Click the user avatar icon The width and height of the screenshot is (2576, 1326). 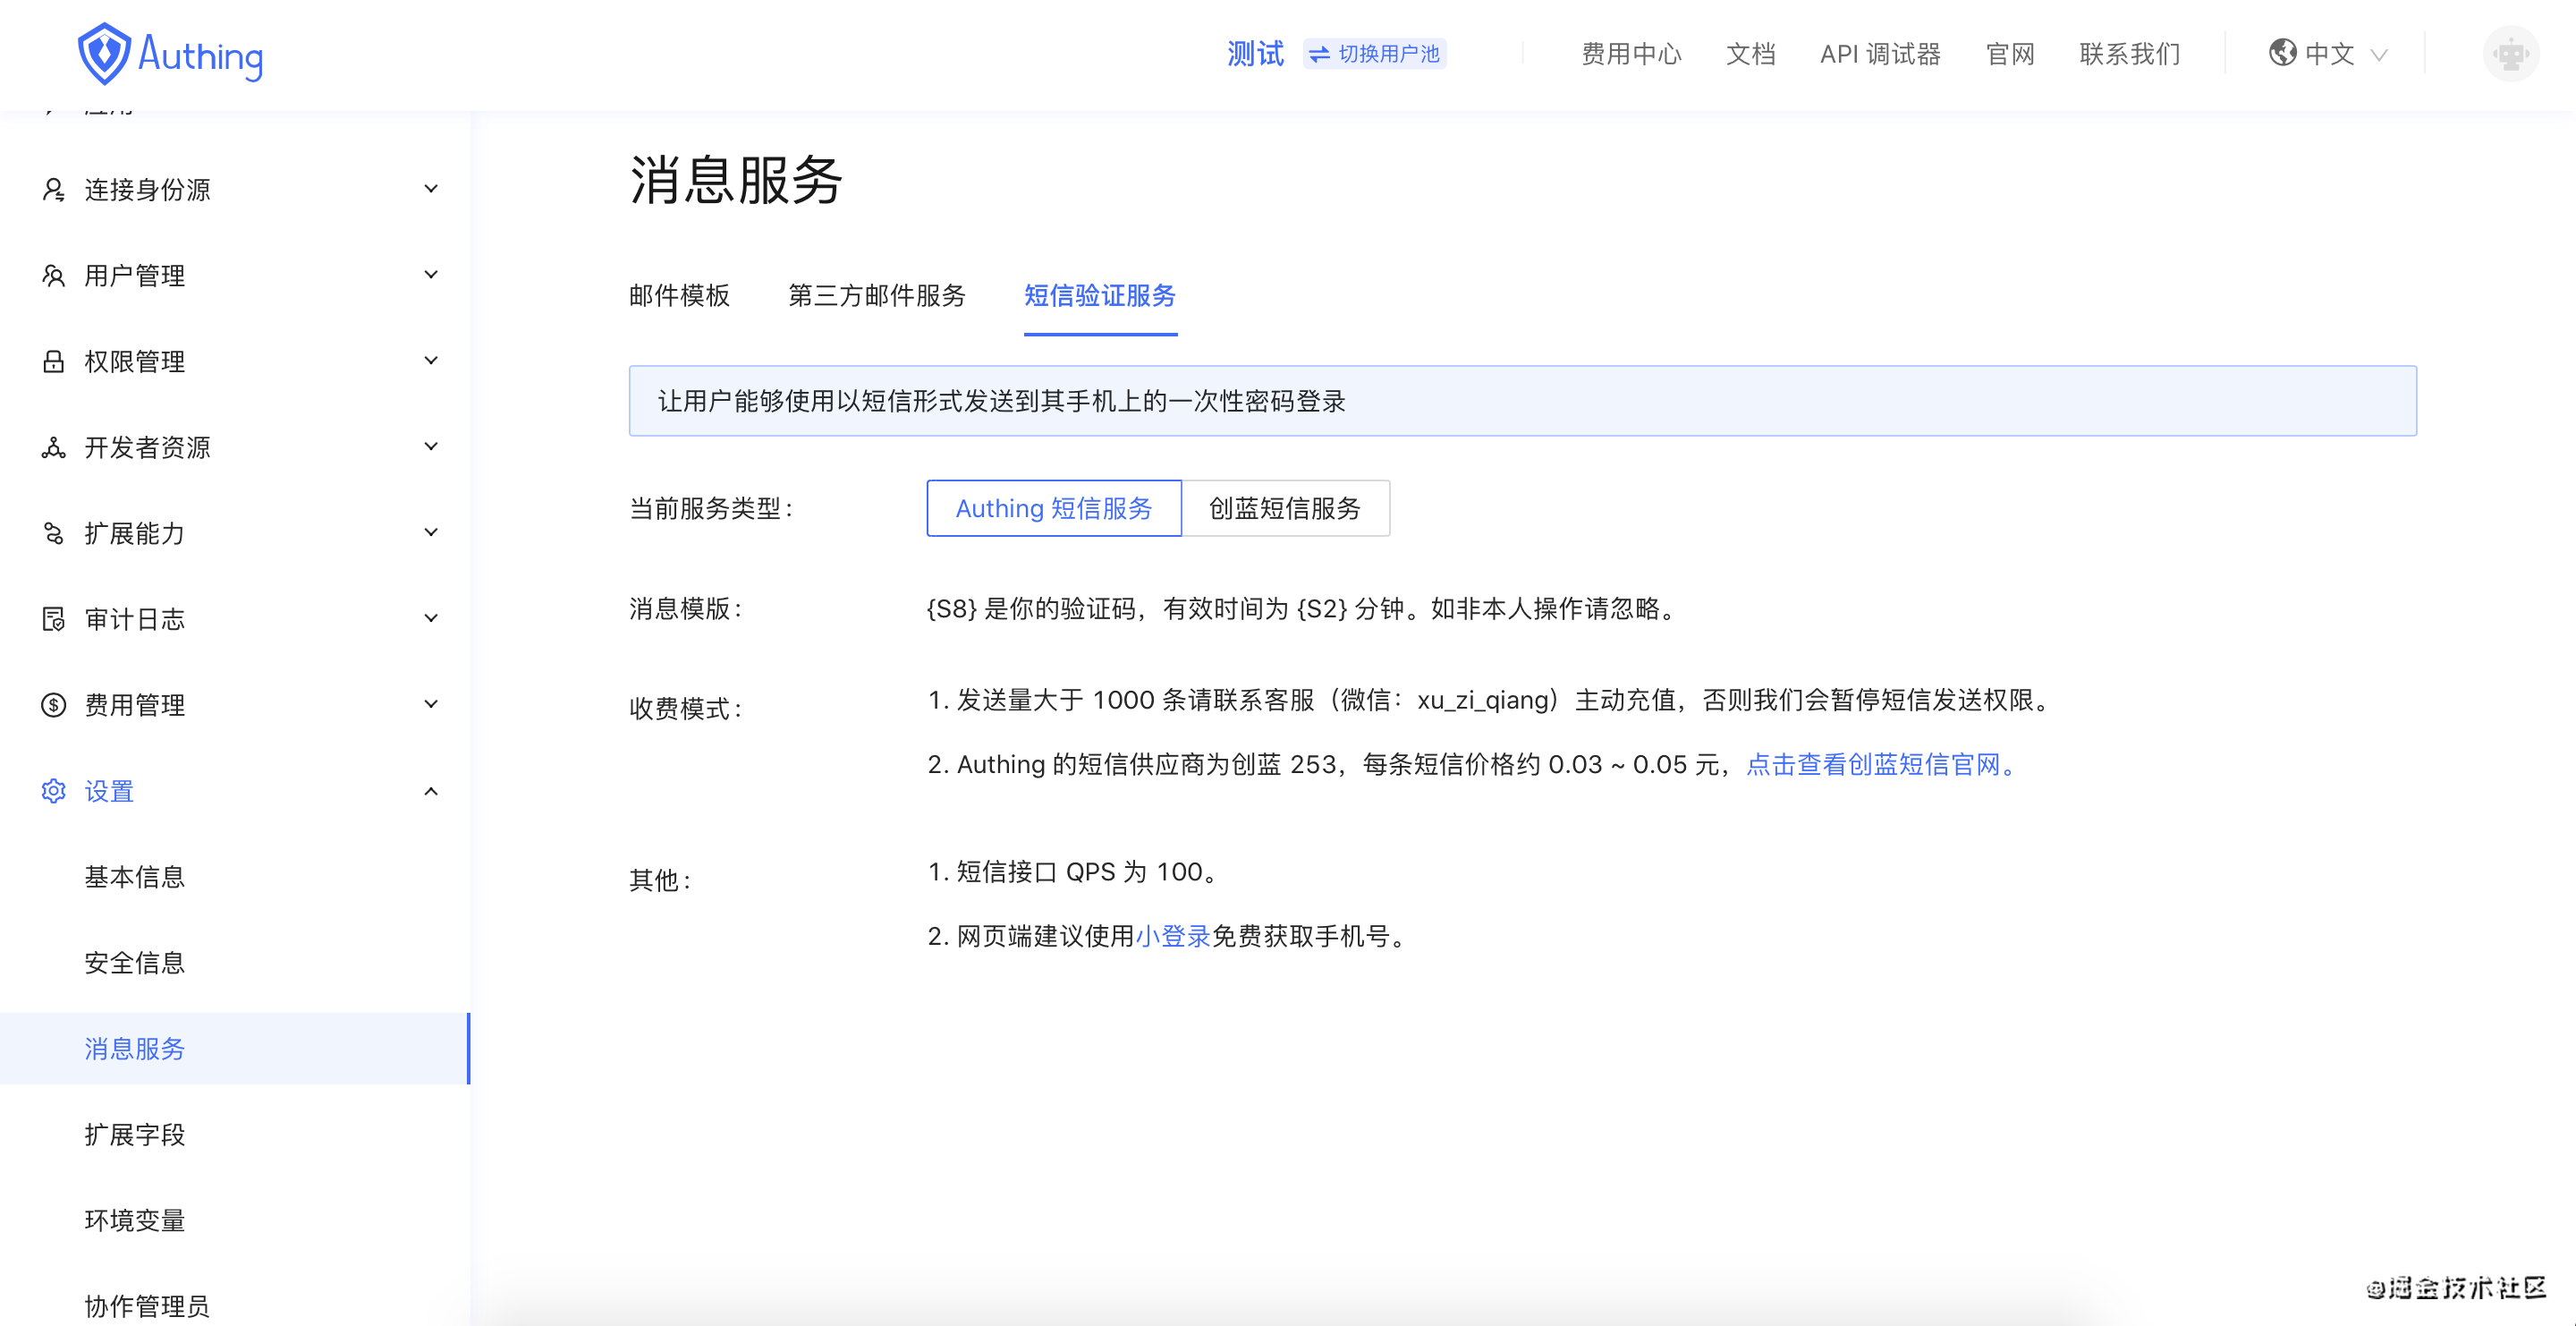tap(2510, 54)
